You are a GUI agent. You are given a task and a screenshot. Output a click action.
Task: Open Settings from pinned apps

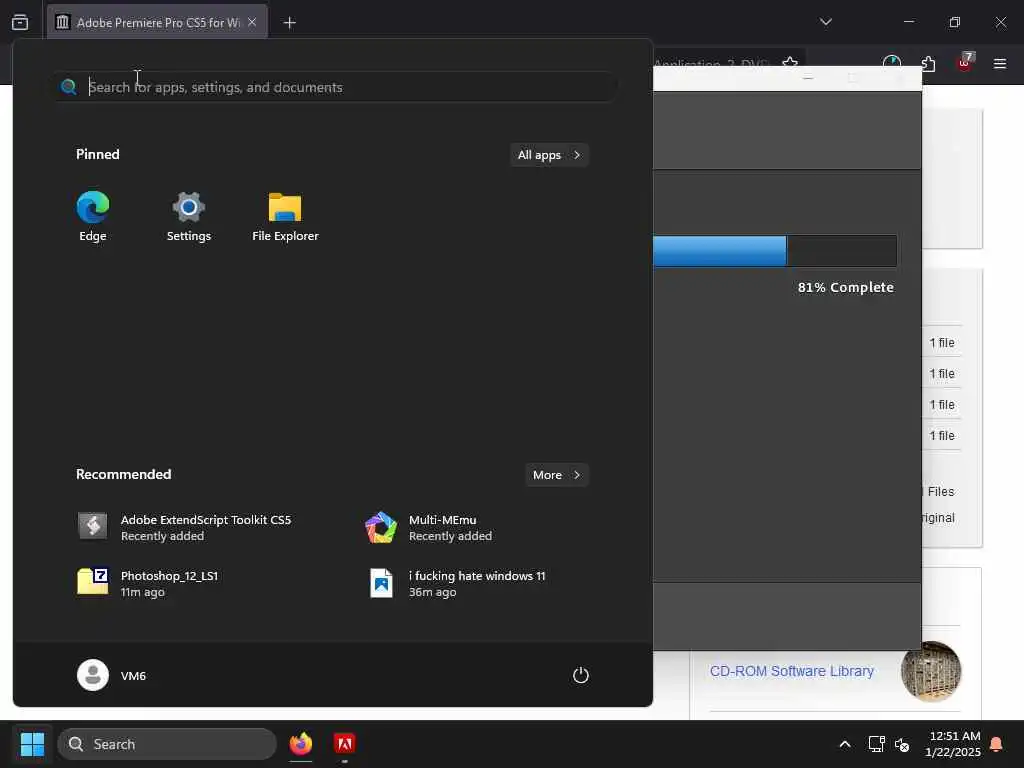click(x=189, y=217)
